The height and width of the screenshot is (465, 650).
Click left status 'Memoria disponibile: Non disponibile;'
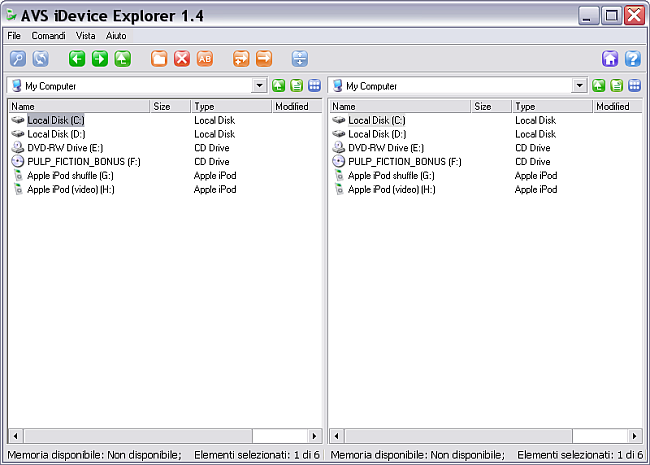click(95, 455)
